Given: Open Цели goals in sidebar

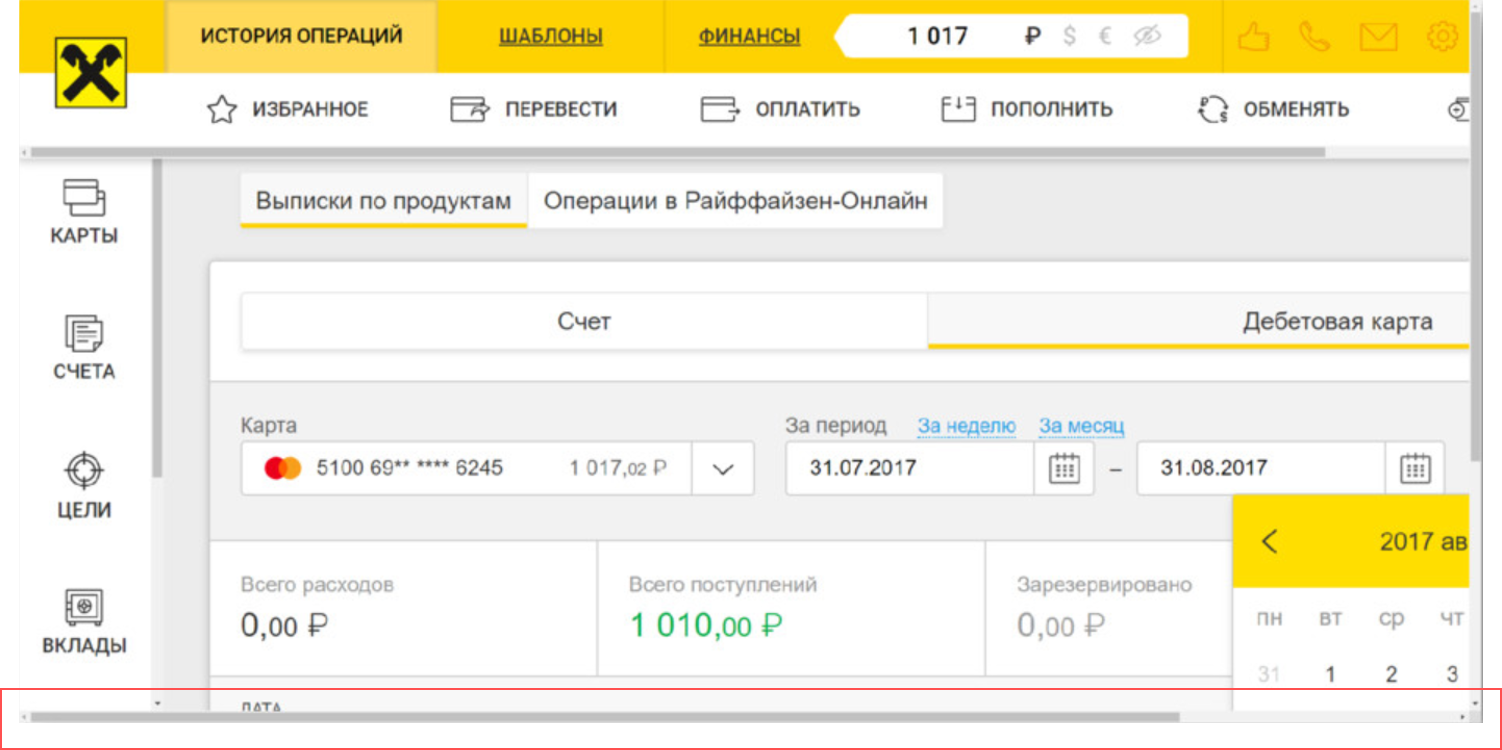Looking at the screenshot, I should click(84, 486).
